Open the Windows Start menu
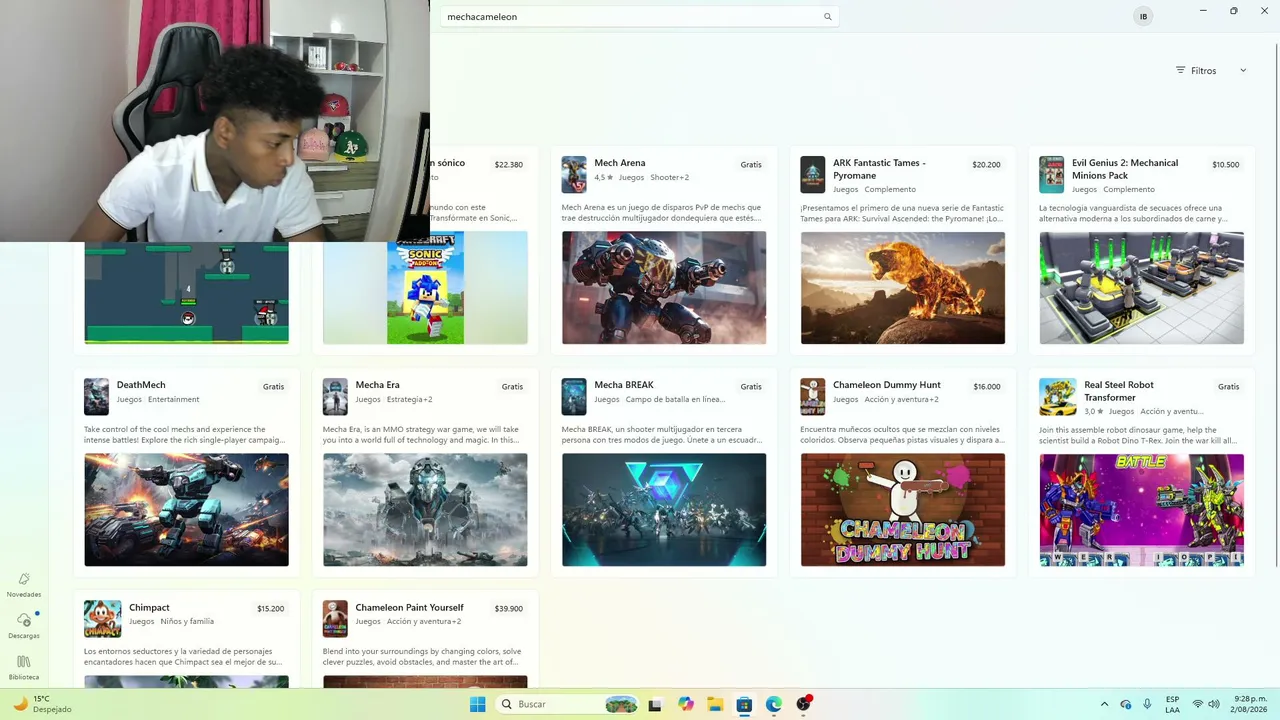Viewport: 1280px width, 720px height. tap(477, 704)
